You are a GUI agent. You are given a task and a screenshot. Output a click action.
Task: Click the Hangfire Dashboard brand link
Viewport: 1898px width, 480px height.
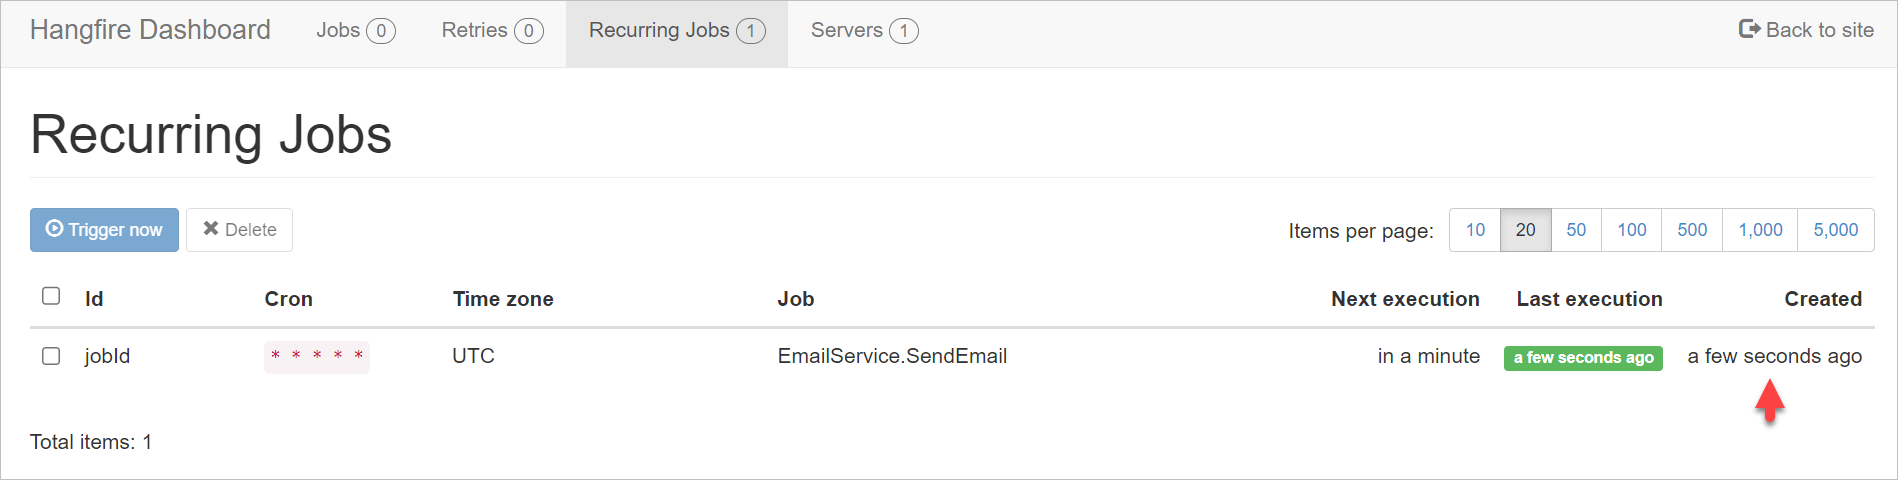tap(150, 30)
